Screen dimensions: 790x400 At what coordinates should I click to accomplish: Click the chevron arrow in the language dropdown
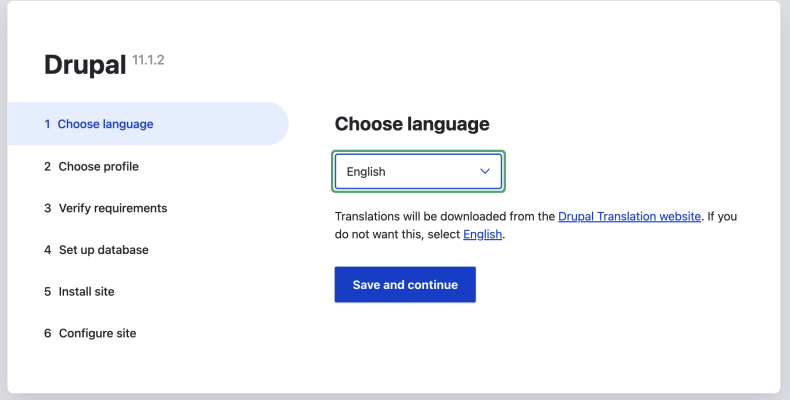[x=485, y=172]
